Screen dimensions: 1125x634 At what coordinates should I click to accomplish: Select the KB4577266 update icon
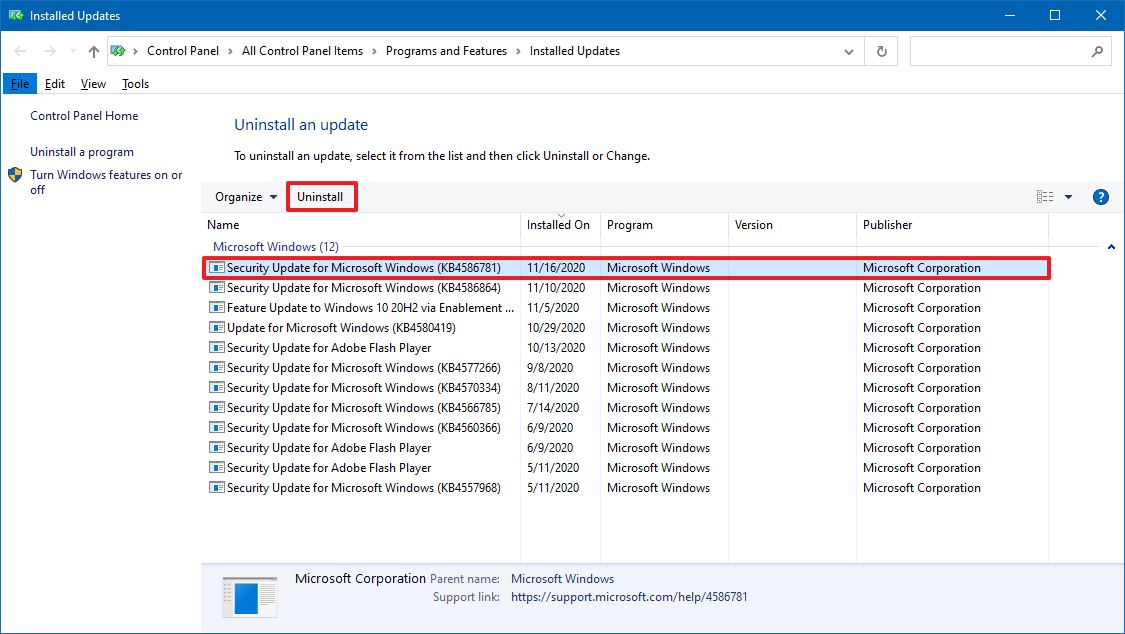[217, 368]
